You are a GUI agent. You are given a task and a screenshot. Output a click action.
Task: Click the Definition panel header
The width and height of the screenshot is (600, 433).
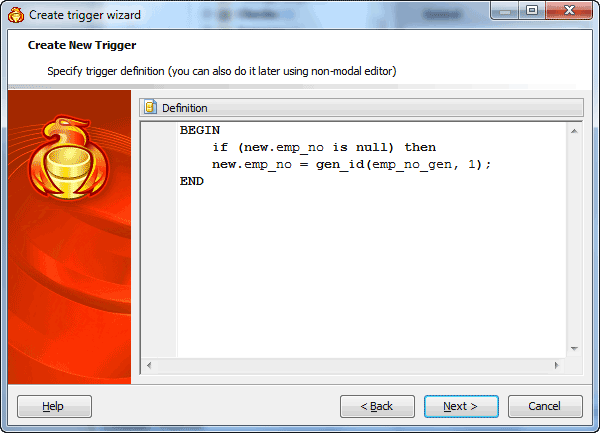[x=362, y=108]
